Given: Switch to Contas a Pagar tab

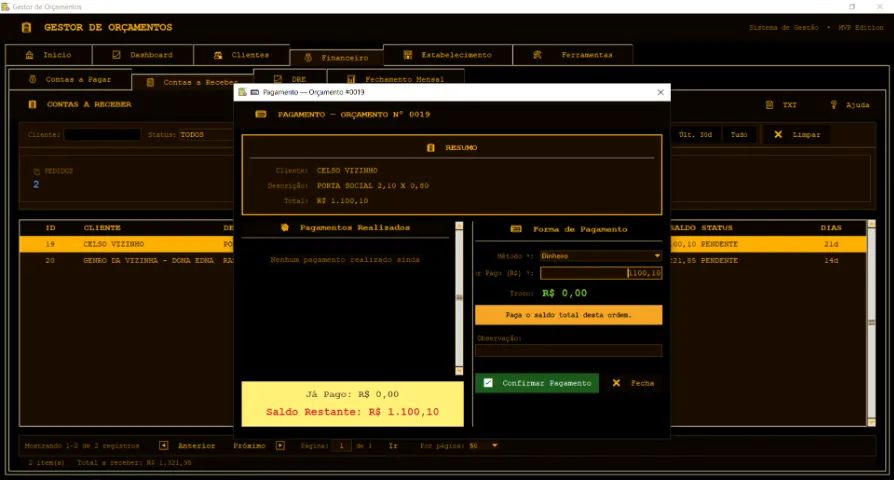Looking at the screenshot, I should point(70,79).
